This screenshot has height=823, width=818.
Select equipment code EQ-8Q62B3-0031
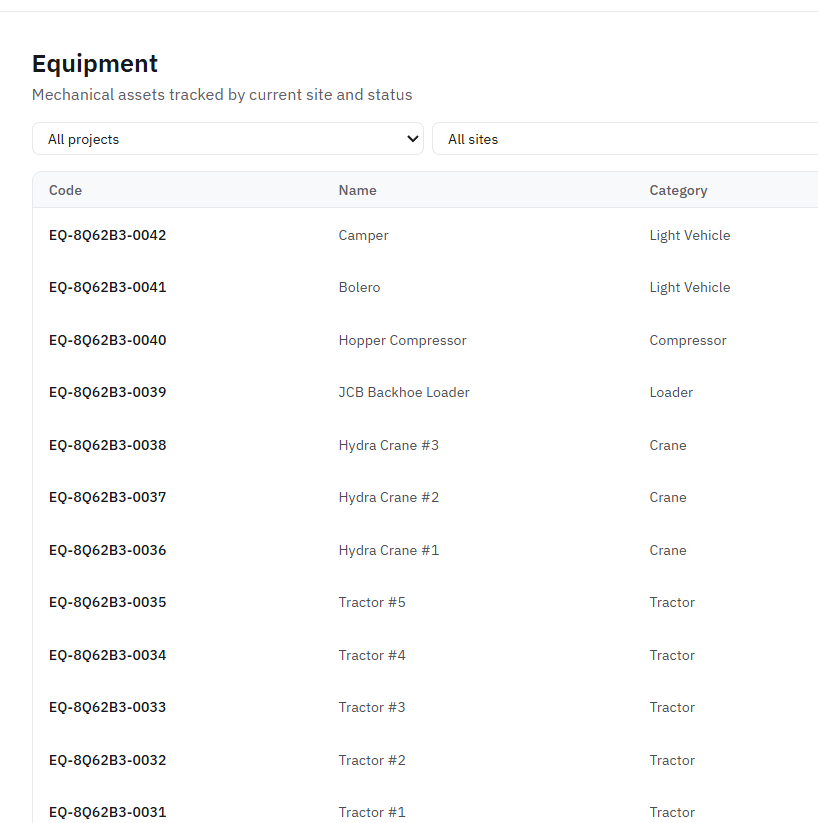(x=107, y=812)
